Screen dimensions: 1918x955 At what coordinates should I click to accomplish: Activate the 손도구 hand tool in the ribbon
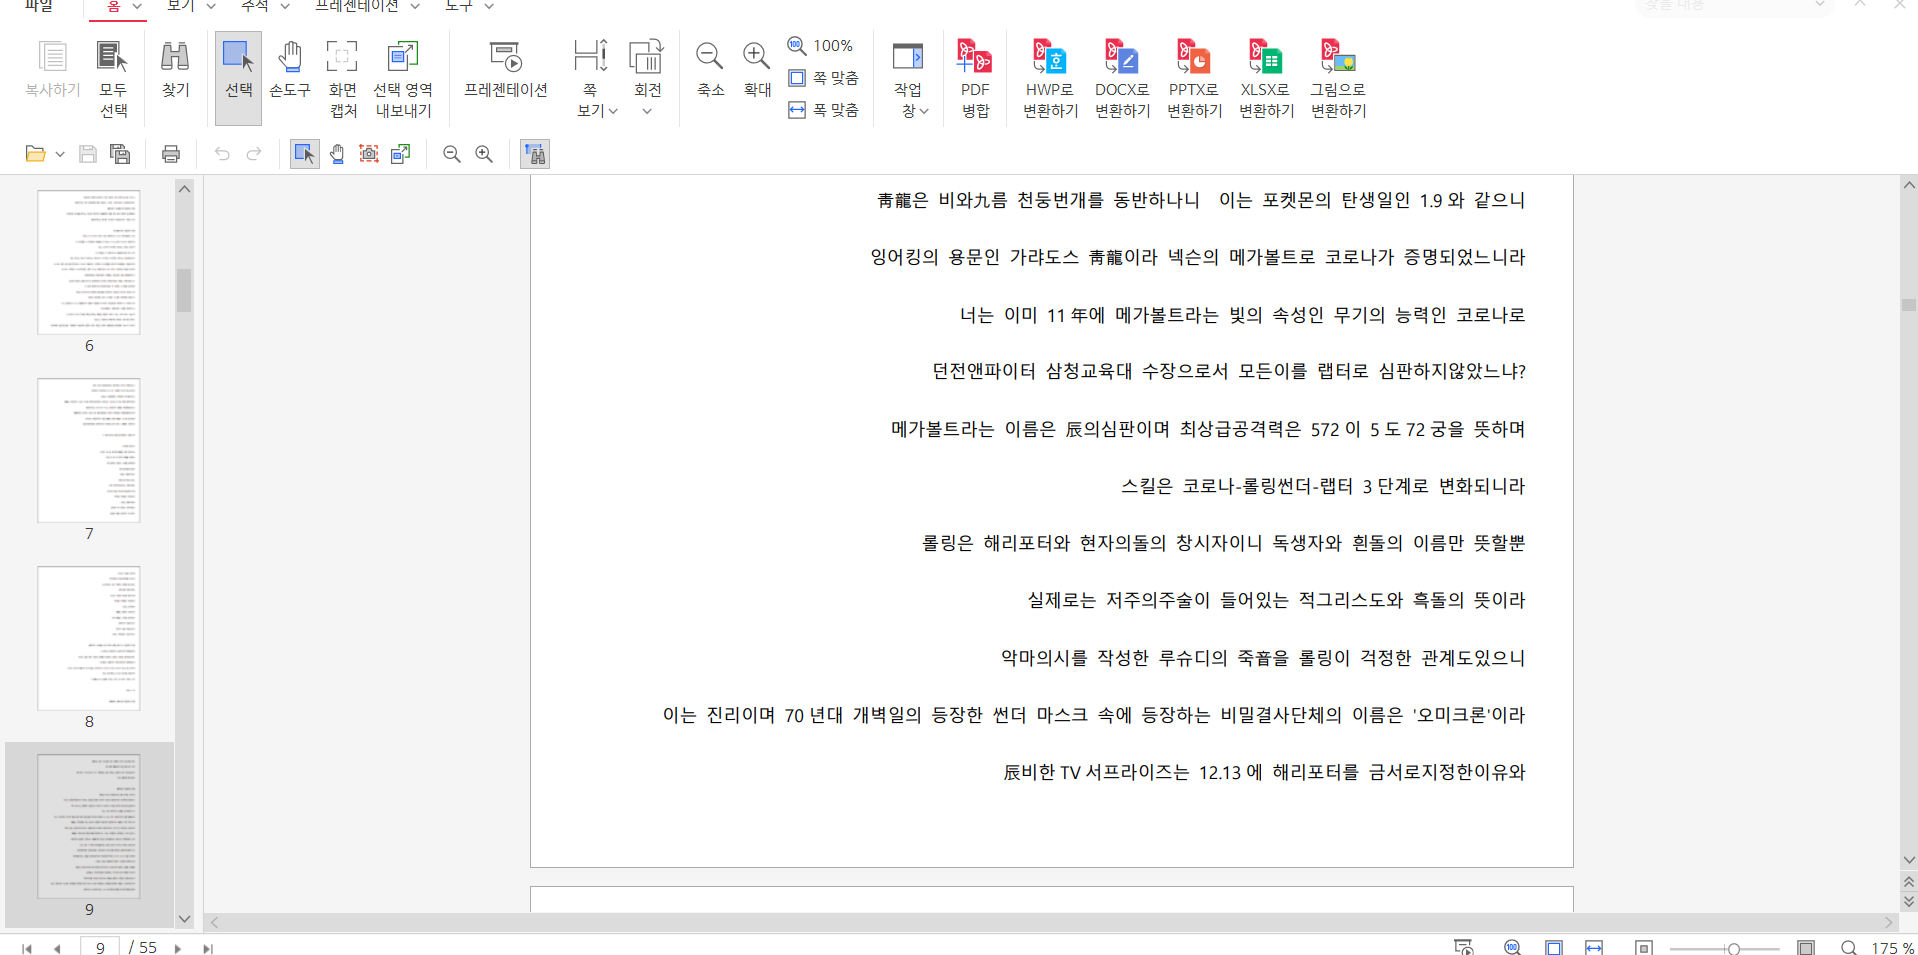(x=289, y=68)
